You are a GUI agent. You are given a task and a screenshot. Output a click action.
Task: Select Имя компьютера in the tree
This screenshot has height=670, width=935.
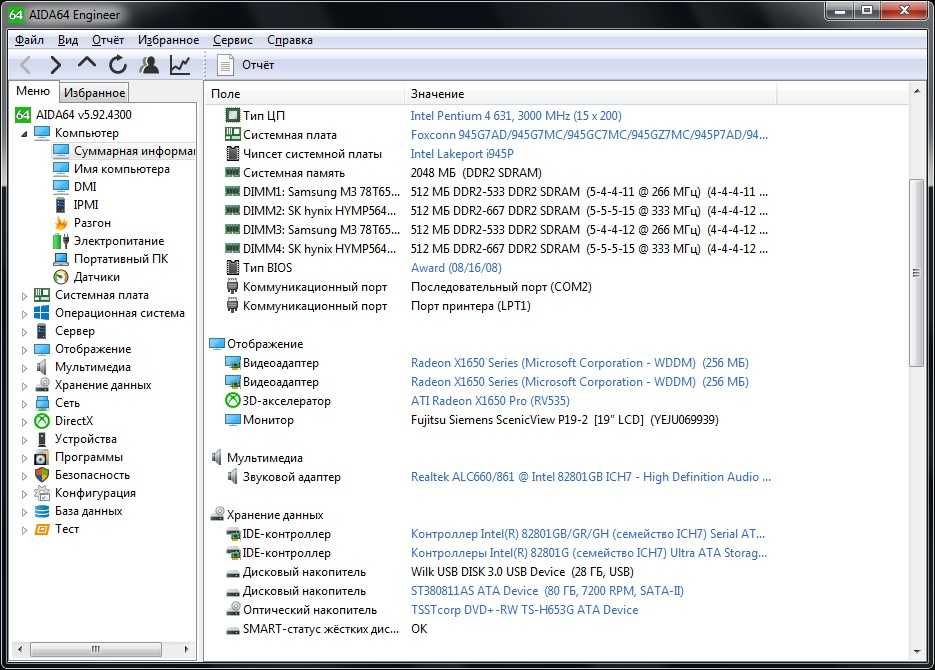coord(122,169)
